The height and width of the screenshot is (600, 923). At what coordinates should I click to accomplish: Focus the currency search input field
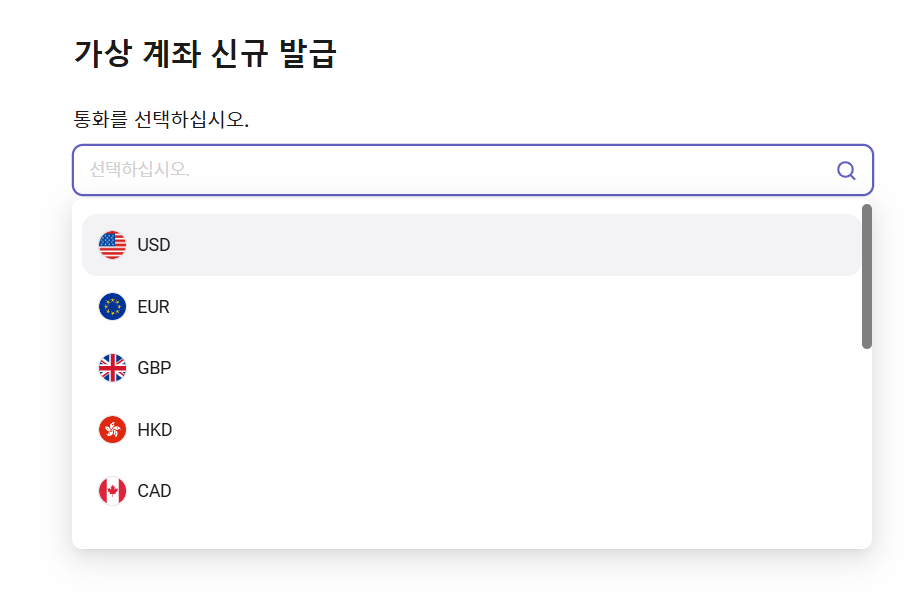473,170
